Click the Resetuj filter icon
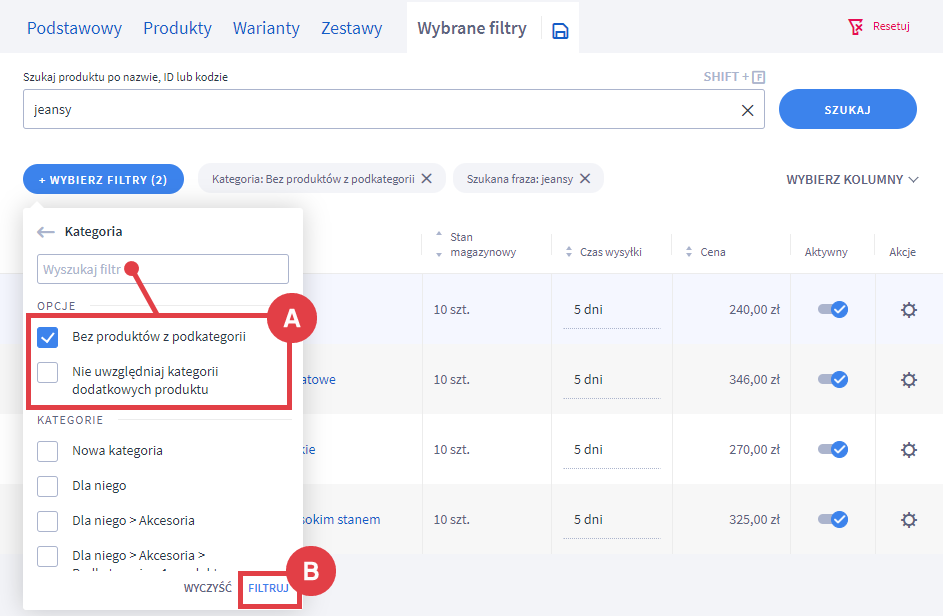The width and height of the screenshot is (943, 616). click(x=855, y=26)
